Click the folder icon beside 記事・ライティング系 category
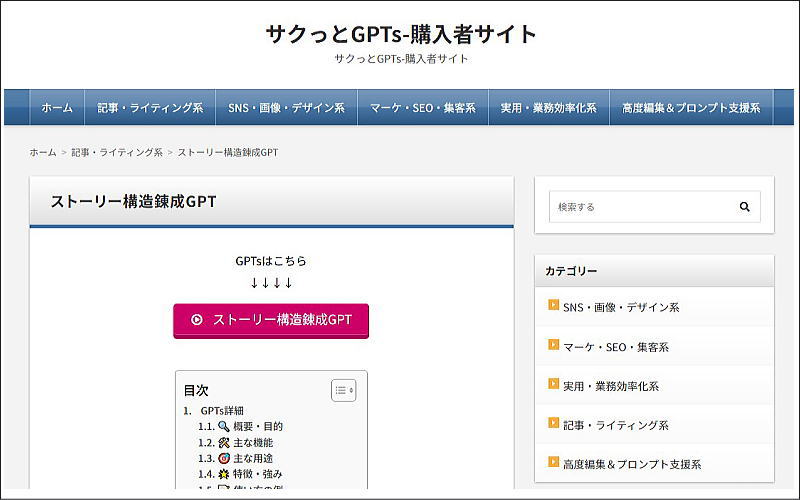This screenshot has height=500, width=800. pyautogui.click(x=553, y=424)
